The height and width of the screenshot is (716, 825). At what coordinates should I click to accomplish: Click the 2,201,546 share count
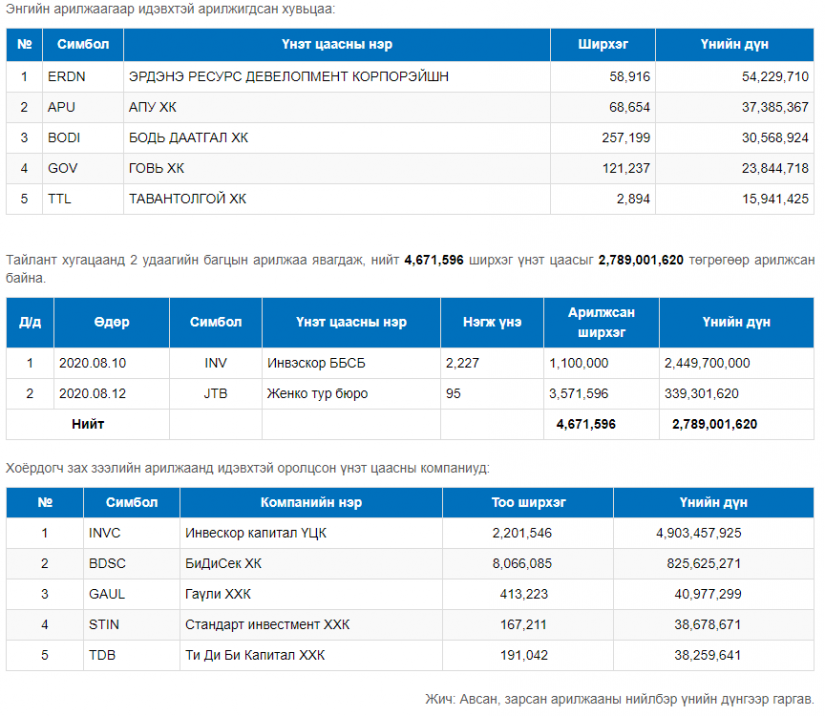point(522,533)
